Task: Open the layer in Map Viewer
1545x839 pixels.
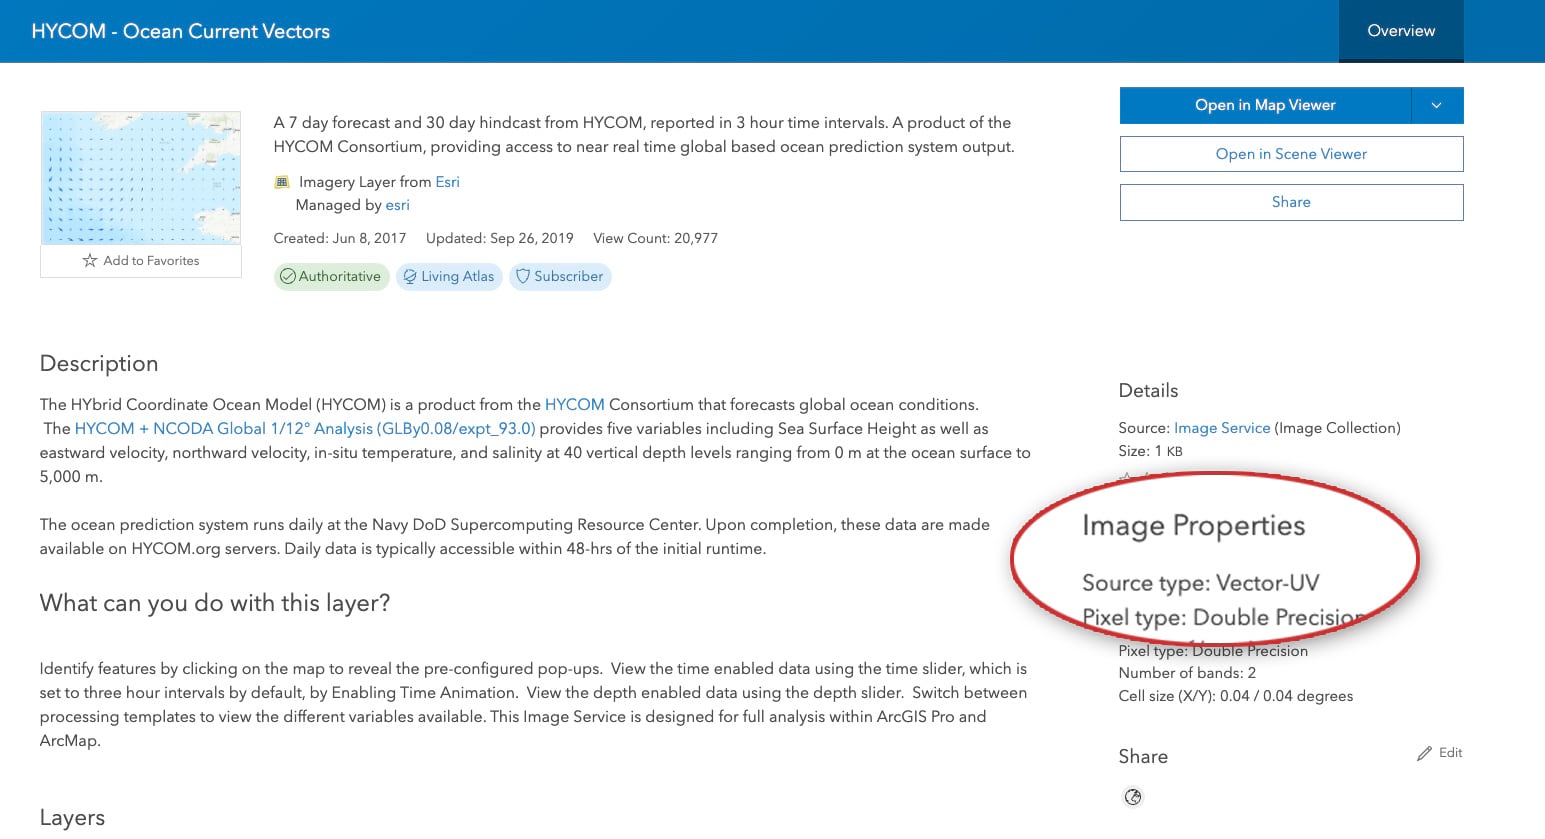Action: 1264,105
